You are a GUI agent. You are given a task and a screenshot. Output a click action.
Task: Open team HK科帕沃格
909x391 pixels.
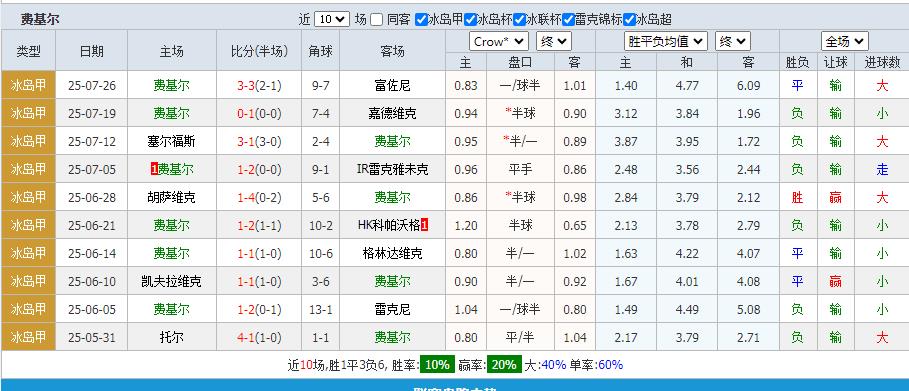coord(389,225)
